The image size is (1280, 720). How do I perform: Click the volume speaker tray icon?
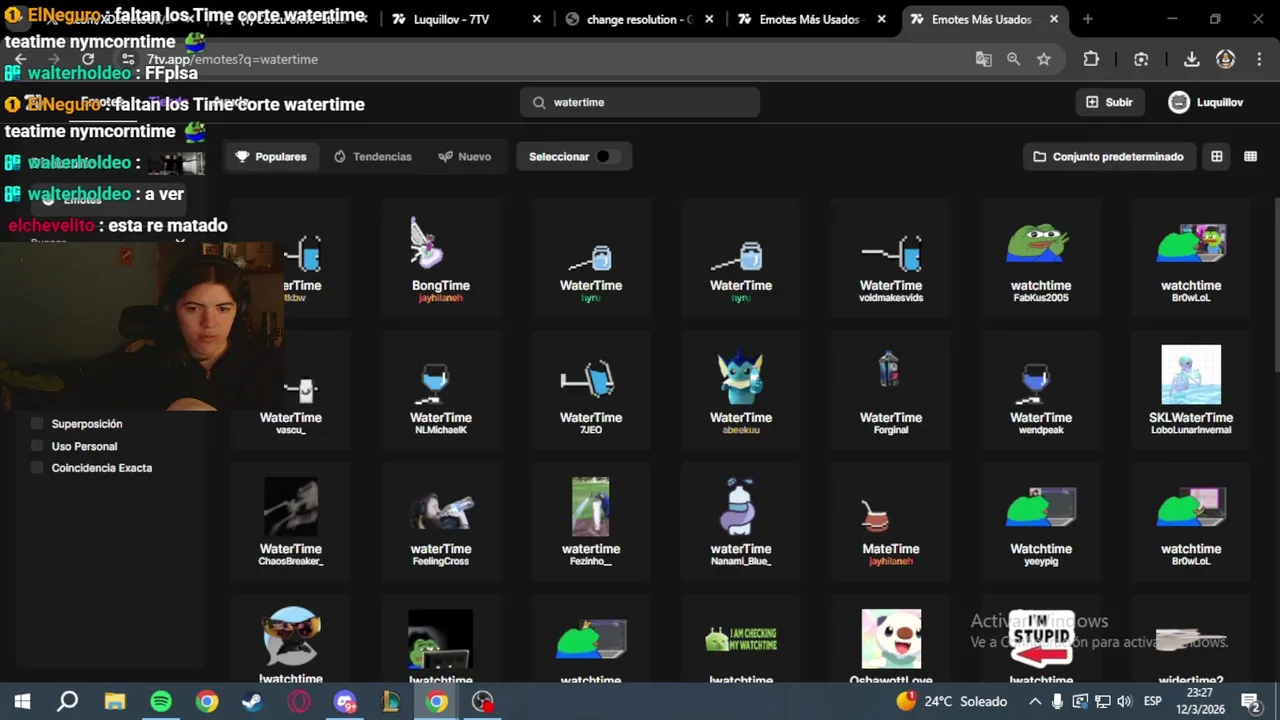pyautogui.click(x=1125, y=701)
